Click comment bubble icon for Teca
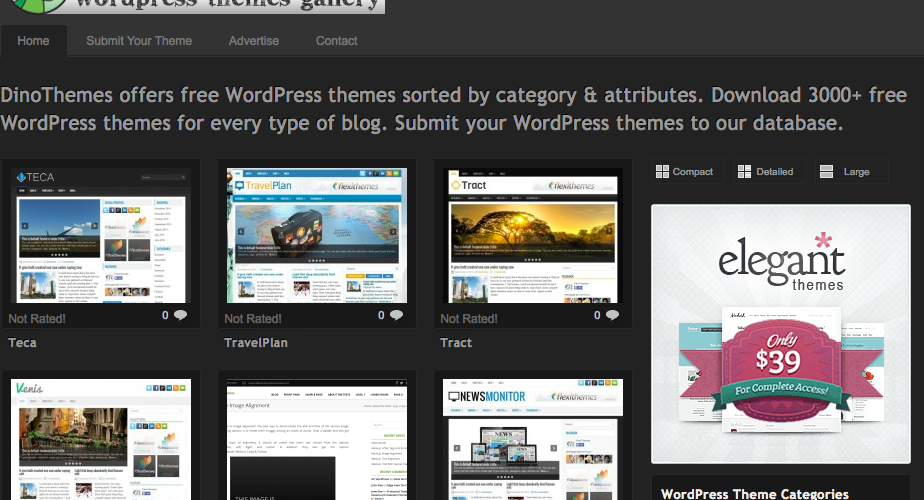The width and height of the screenshot is (924, 500). [x=180, y=315]
